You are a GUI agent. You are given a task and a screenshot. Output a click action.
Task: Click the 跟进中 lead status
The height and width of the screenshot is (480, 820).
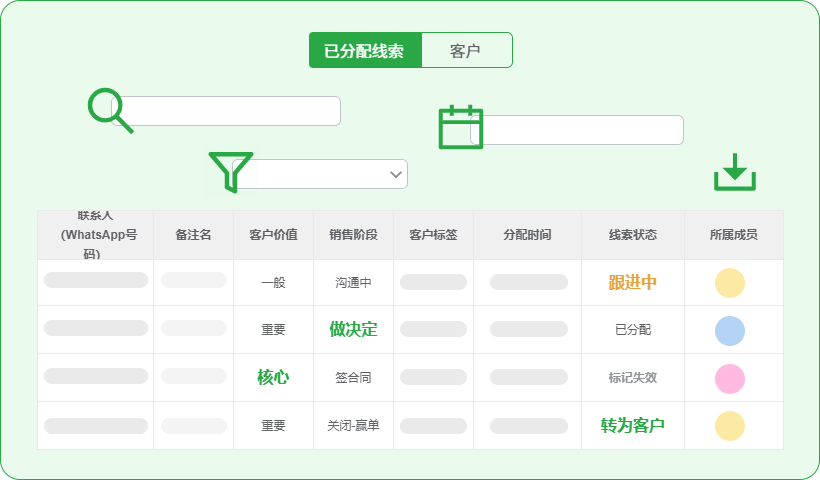pos(633,283)
